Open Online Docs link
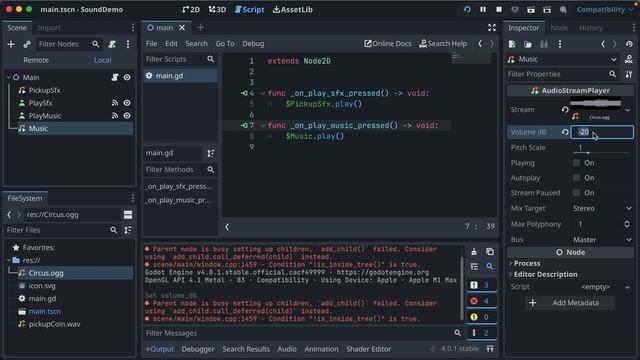The image size is (640, 360). click(387, 44)
